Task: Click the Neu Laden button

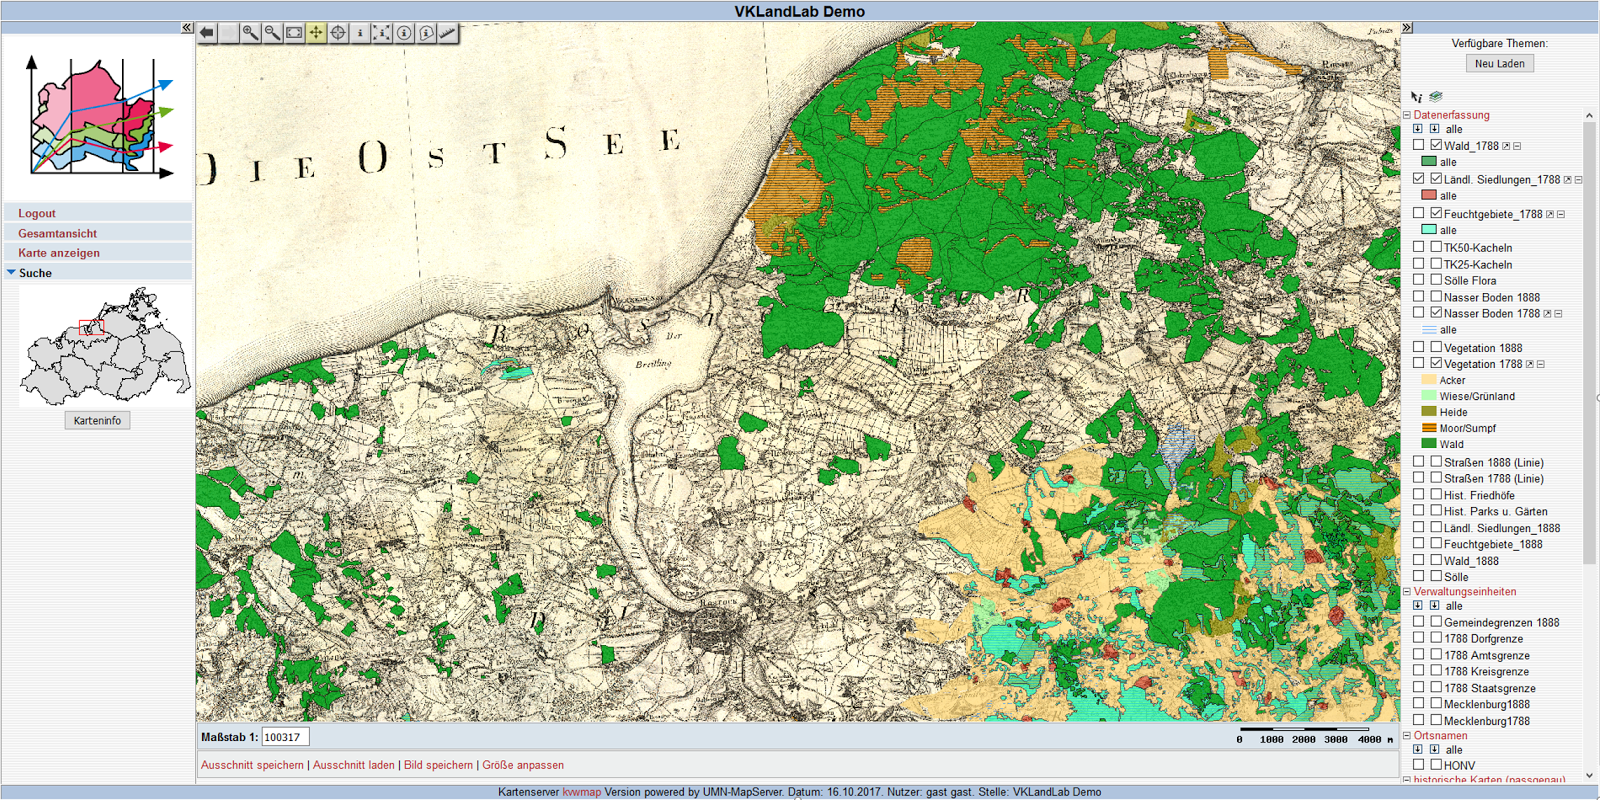Action: [1500, 63]
